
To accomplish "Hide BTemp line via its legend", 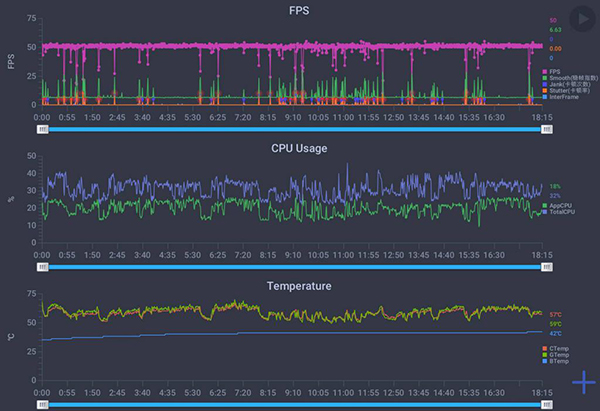I will [558, 362].
